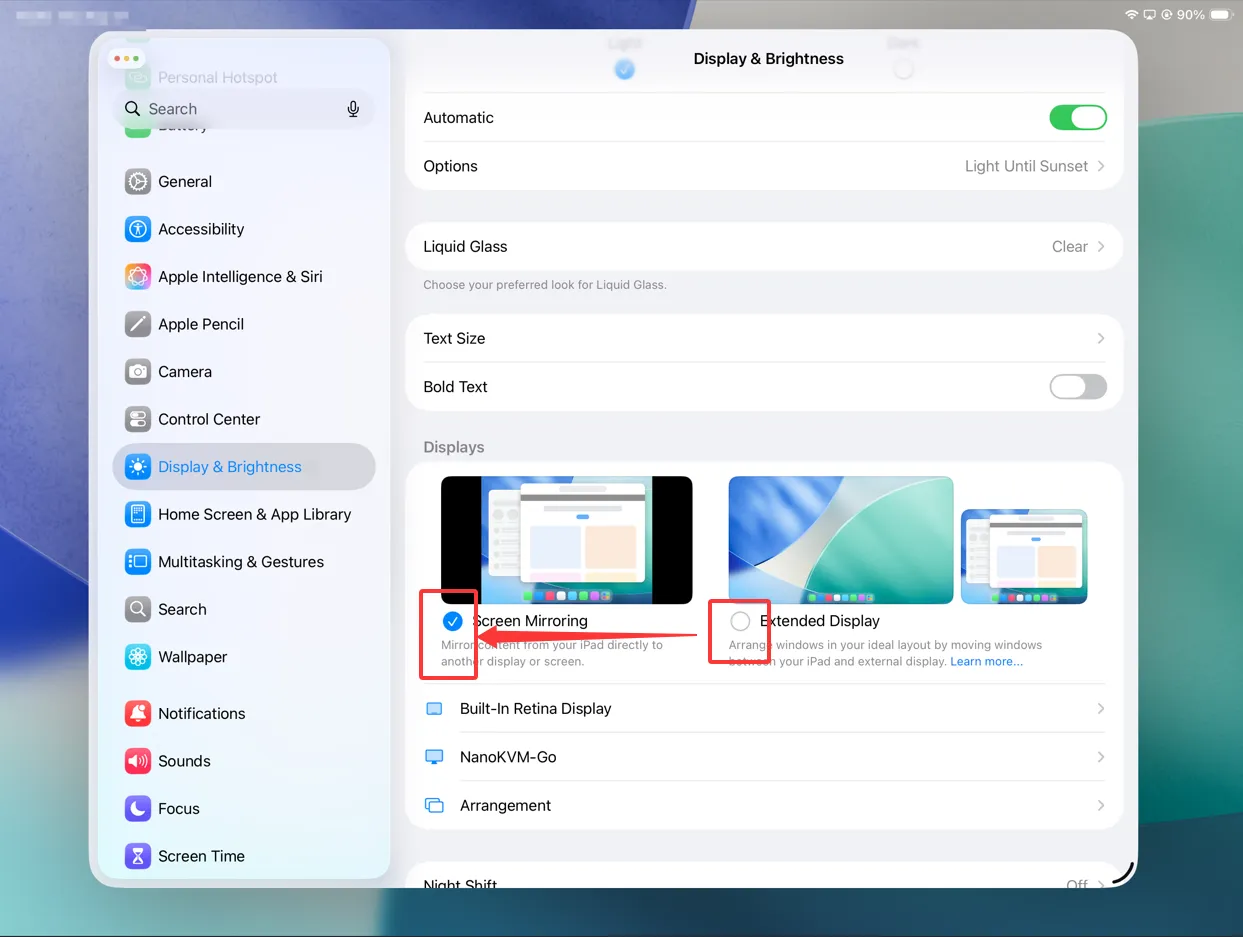Viewport: 1243px width, 937px height.
Task: Open the Focus moon icon
Action: [x=138, y=808]
